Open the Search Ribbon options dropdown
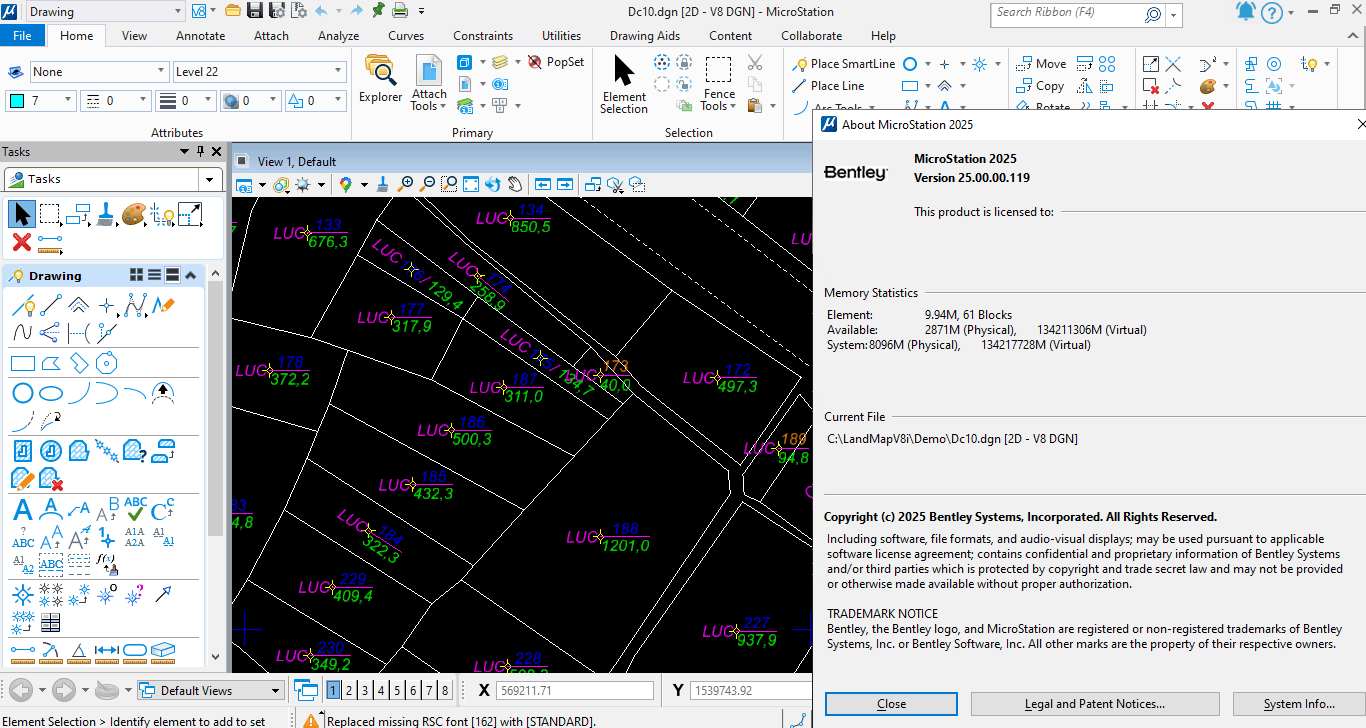Screen dimensions: 1366x728 (1174, 13)
